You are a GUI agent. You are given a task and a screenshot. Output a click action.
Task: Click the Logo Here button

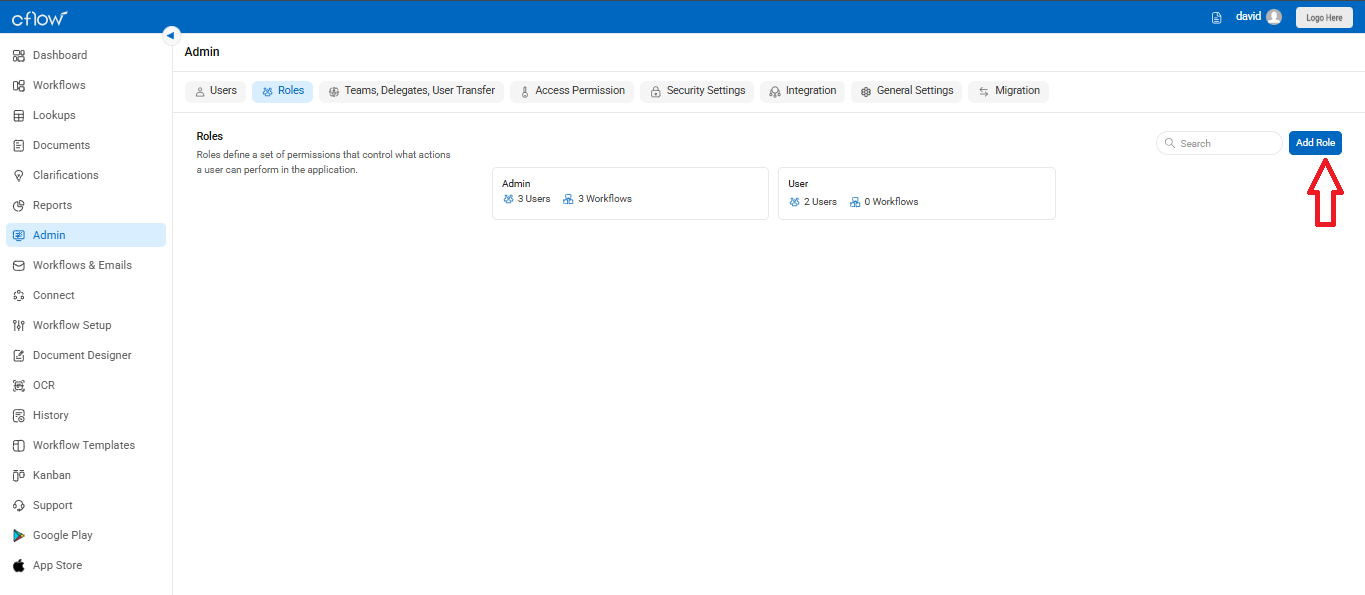point(1324,17)
